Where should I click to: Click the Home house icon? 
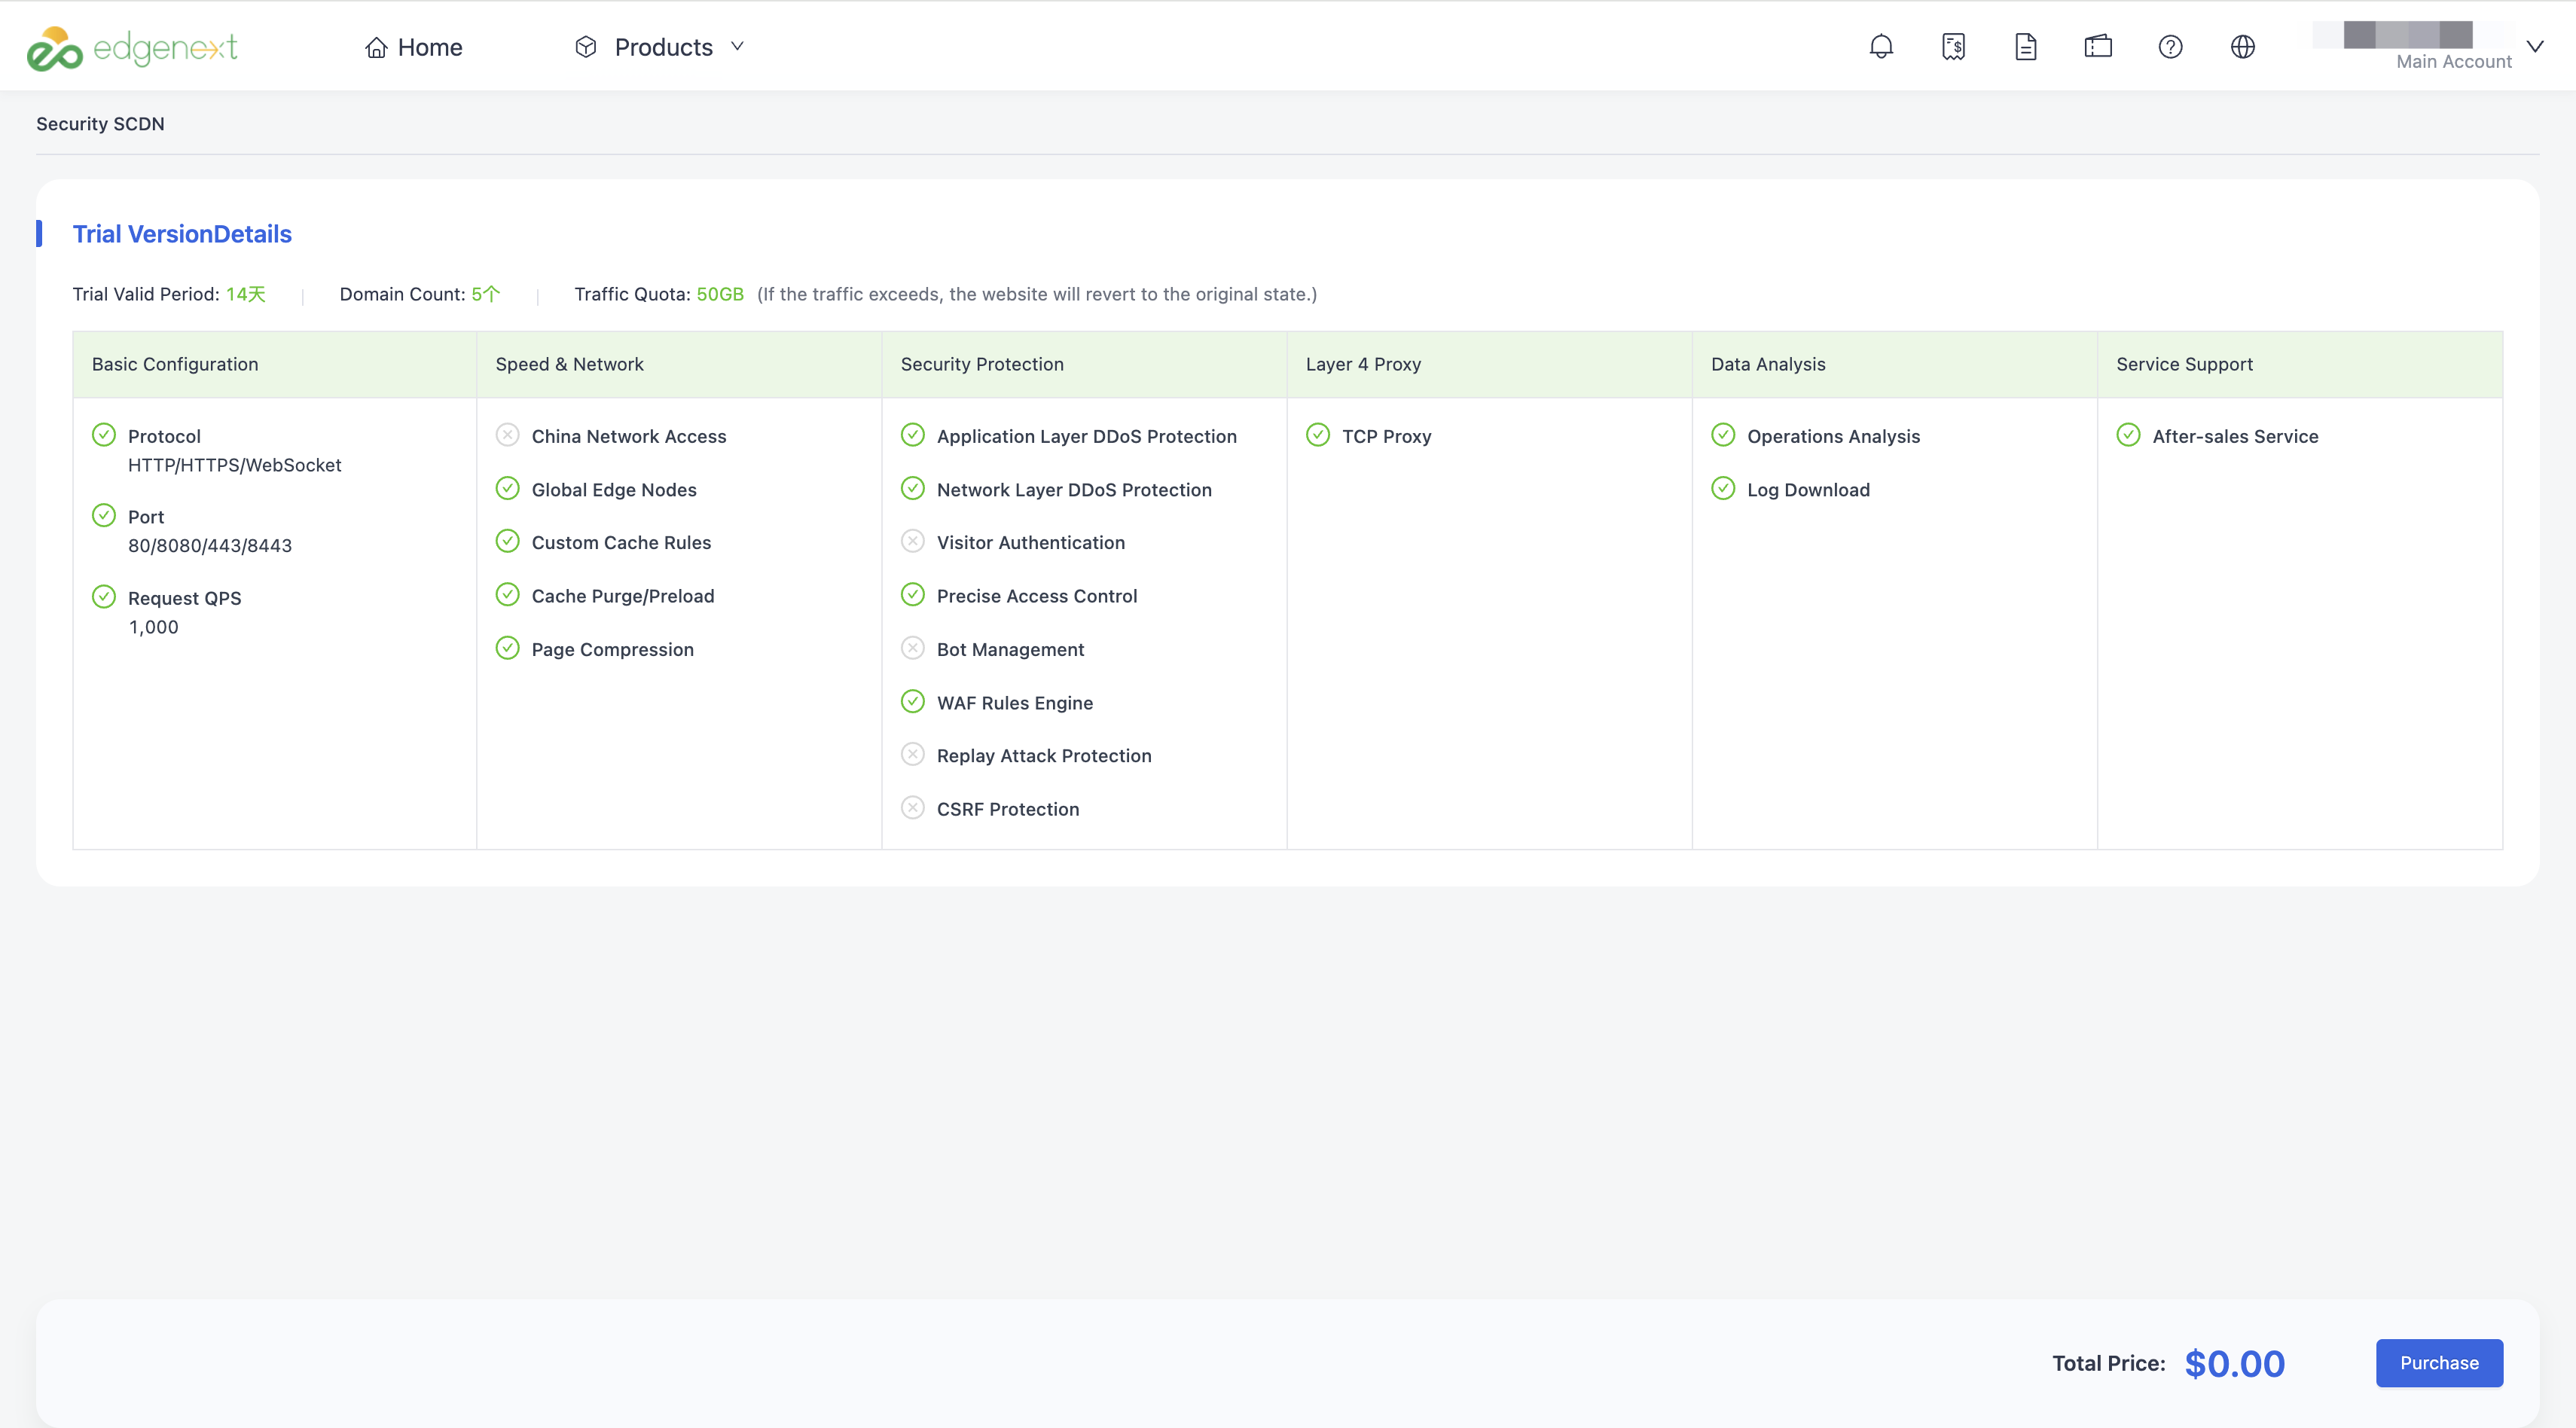tap(376, 47)
